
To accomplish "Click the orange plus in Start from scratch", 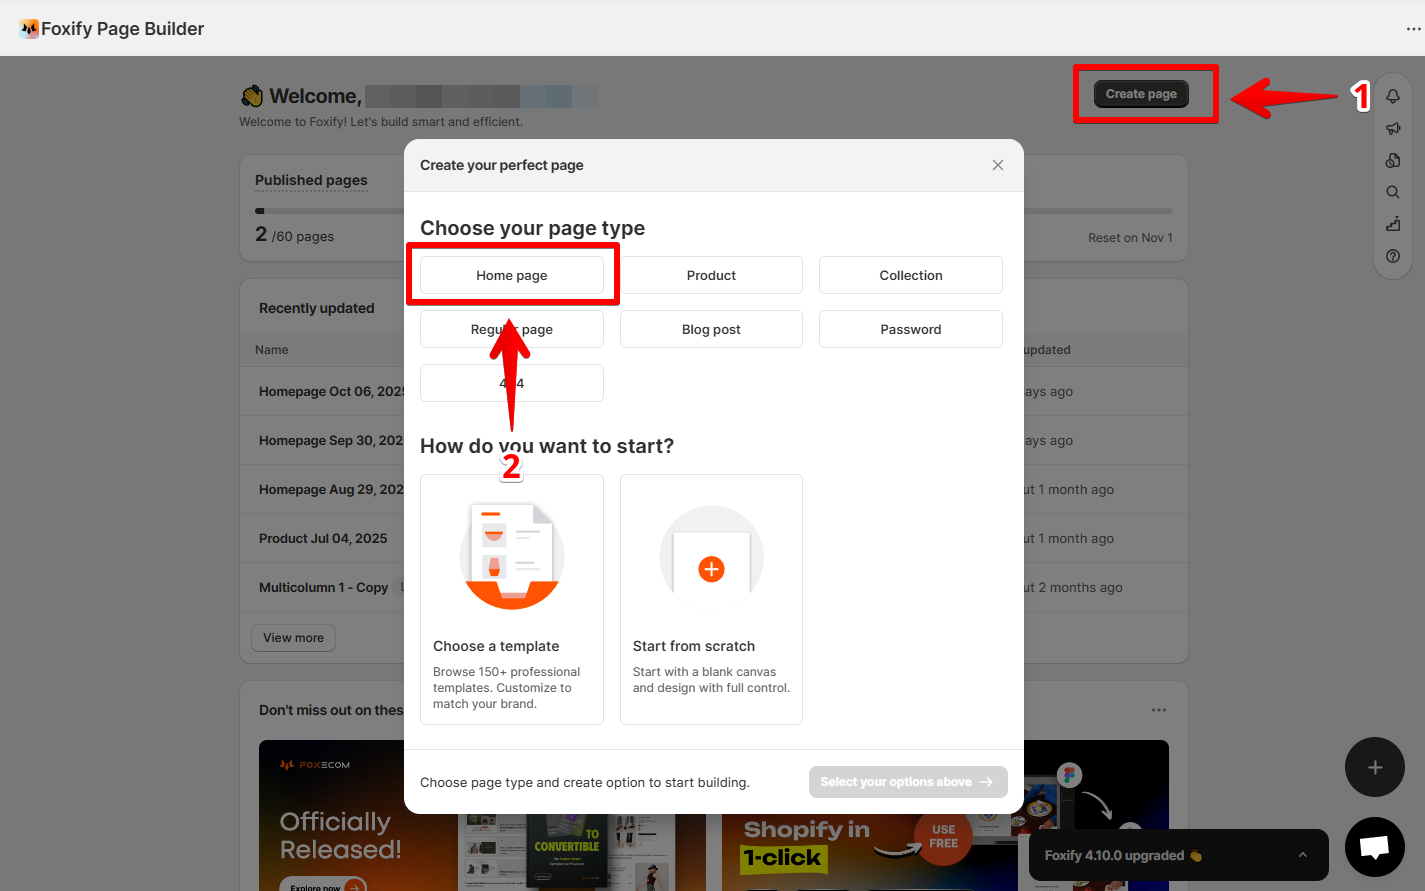I will [x=711, y=569].
